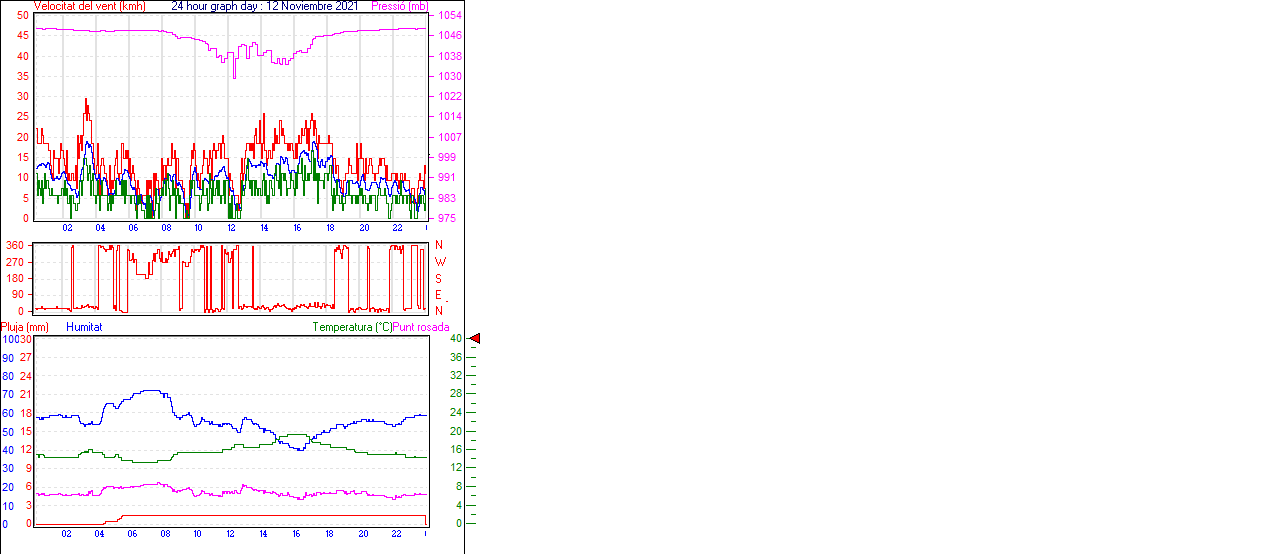Click the 'Pressió (mb)' axis label

pos(399,6)
